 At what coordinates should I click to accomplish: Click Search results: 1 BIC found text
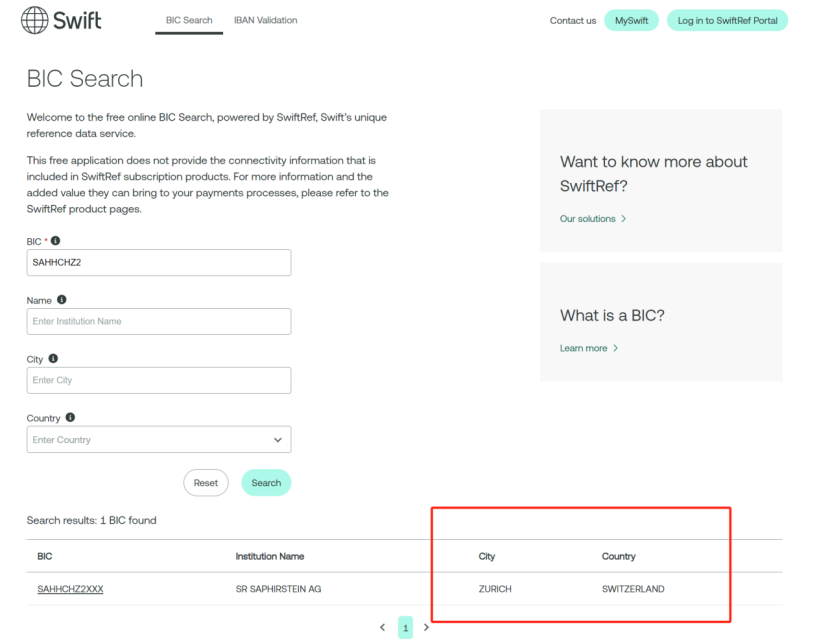(x=92, y=520)
